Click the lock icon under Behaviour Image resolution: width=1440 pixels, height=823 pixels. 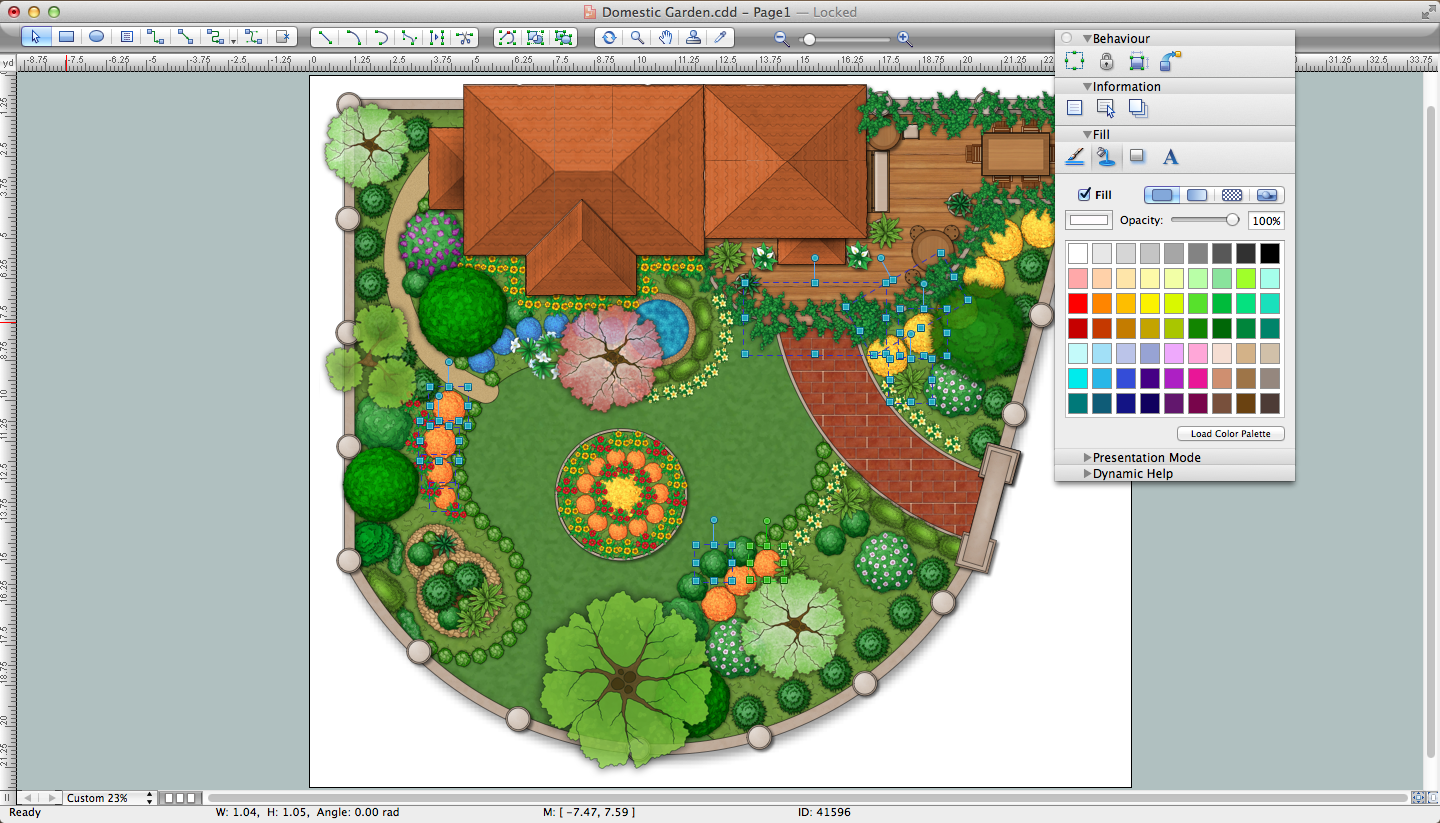pyautogui.click(x=1106, y=62)
